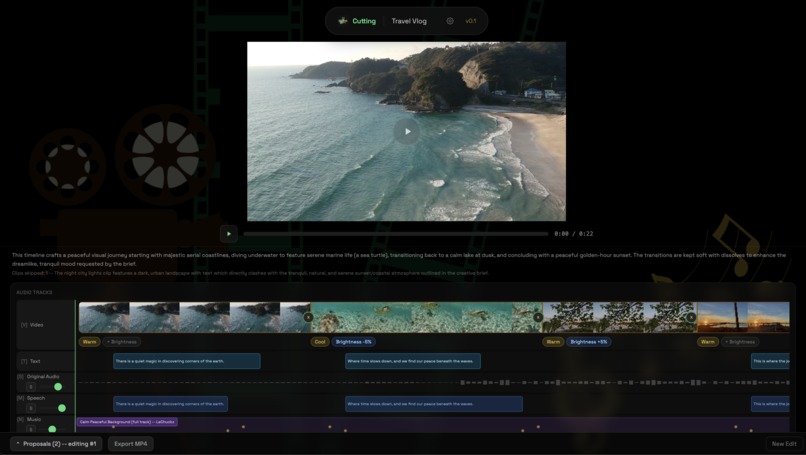Select text clip 'There is a quiet magic'
This screenshot has width=806, height=455.
click(187, 361)
